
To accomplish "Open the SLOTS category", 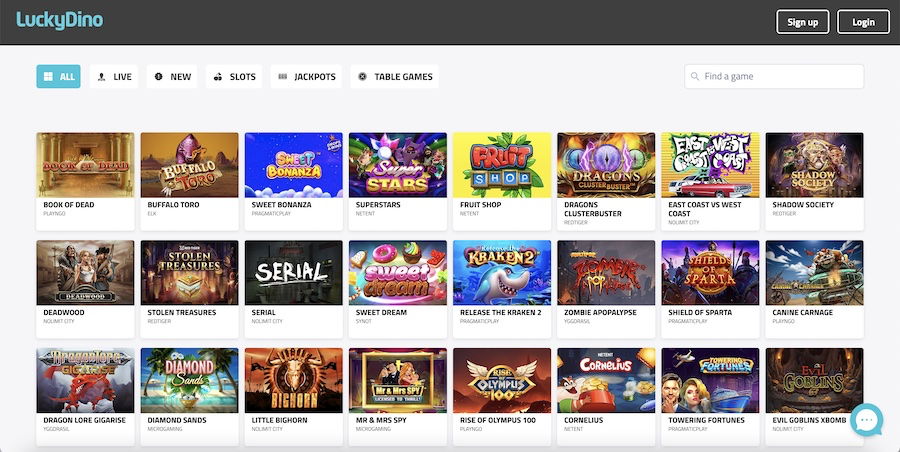I will 234,76.
